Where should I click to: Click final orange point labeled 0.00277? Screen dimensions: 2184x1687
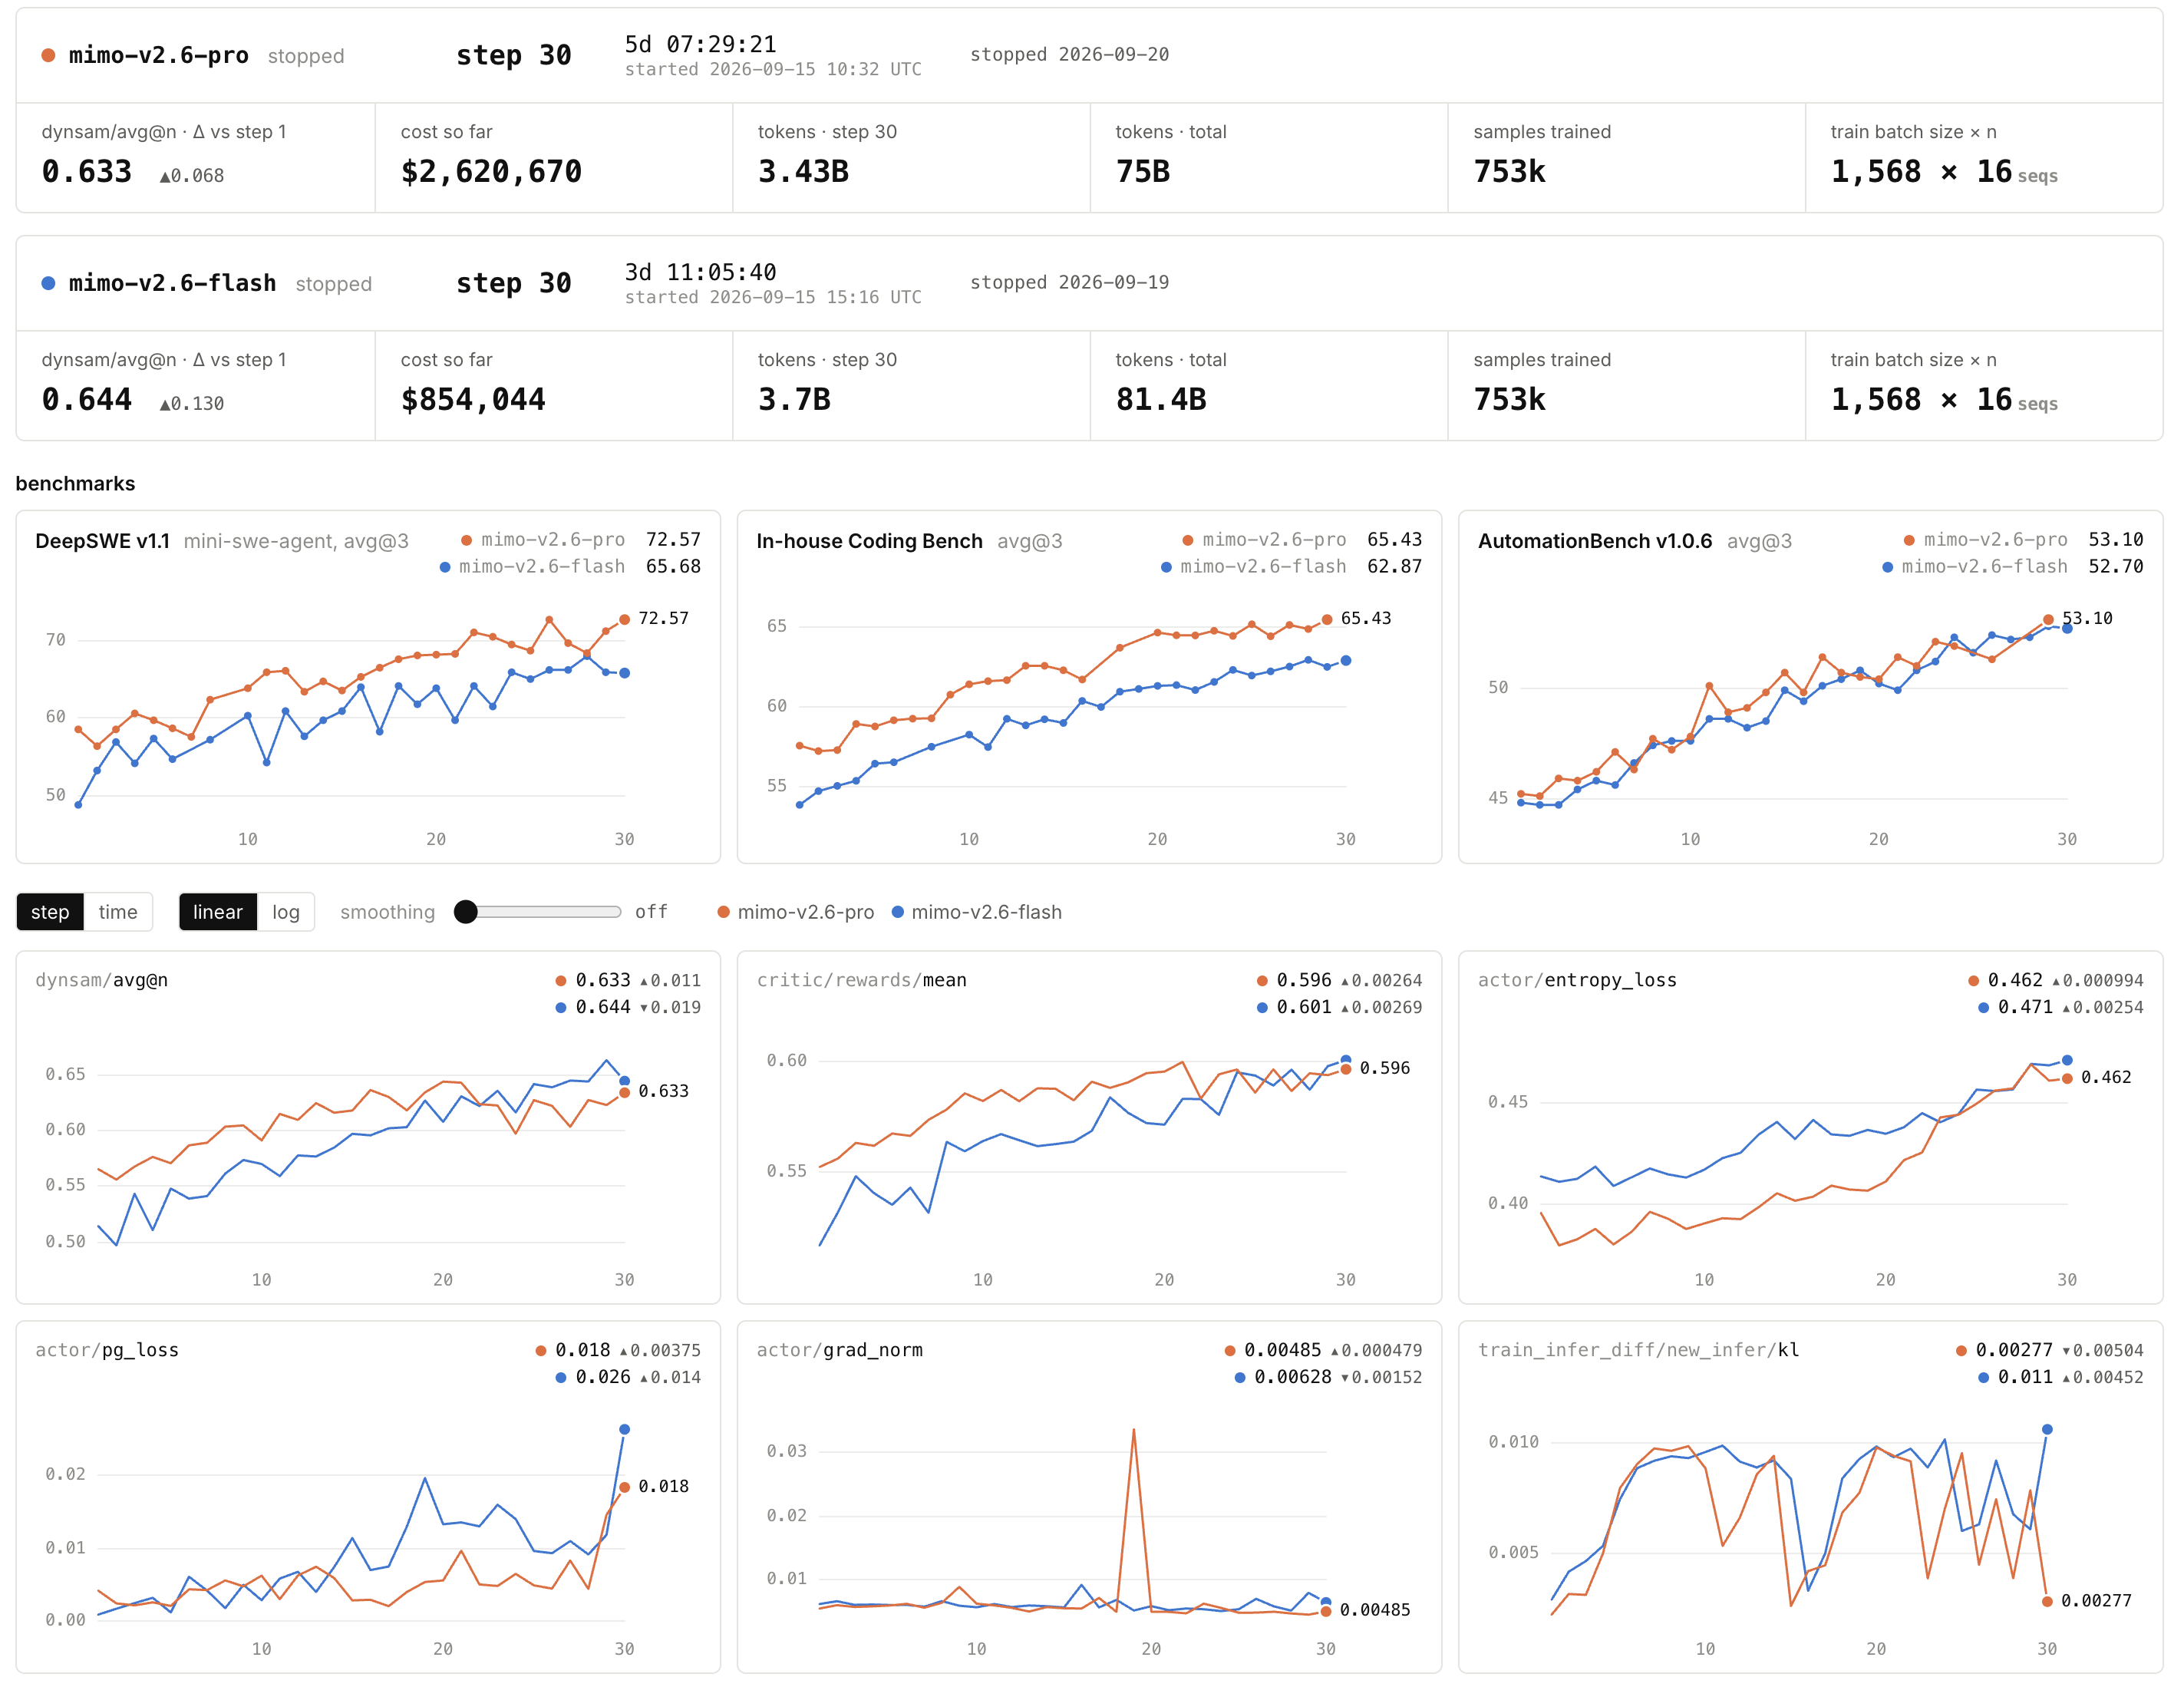2047,1602
